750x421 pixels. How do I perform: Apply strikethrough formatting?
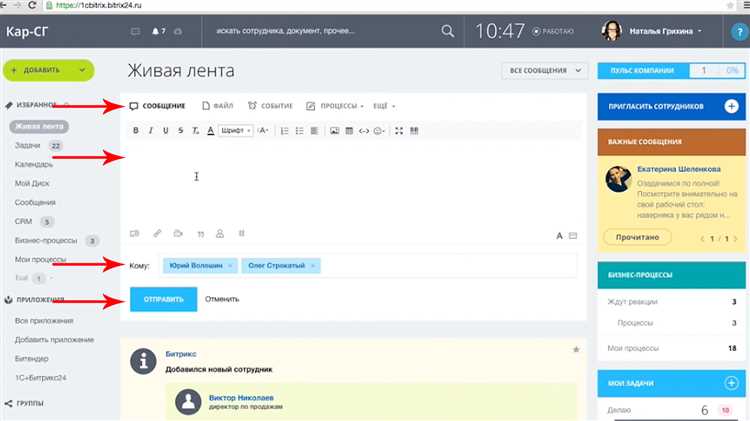tap(180, 131)
